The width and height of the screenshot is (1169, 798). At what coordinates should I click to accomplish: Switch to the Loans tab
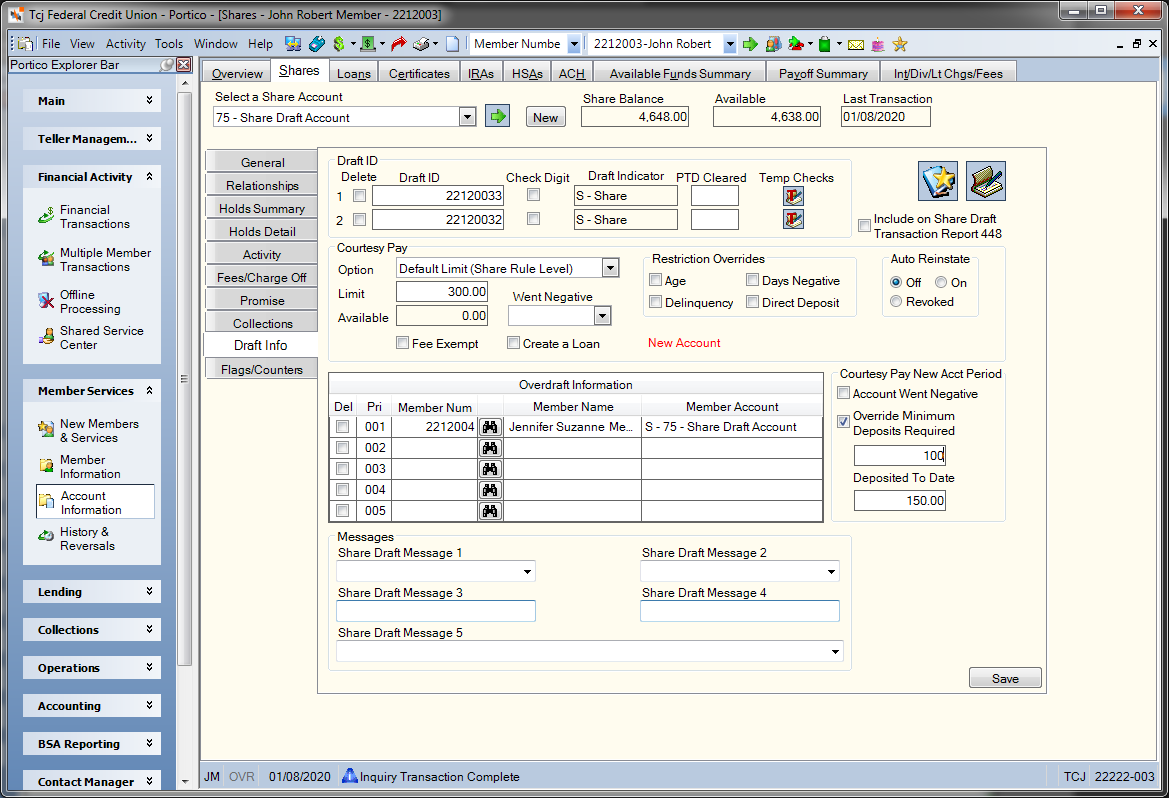pyautogui.click(x=353, y=73)
